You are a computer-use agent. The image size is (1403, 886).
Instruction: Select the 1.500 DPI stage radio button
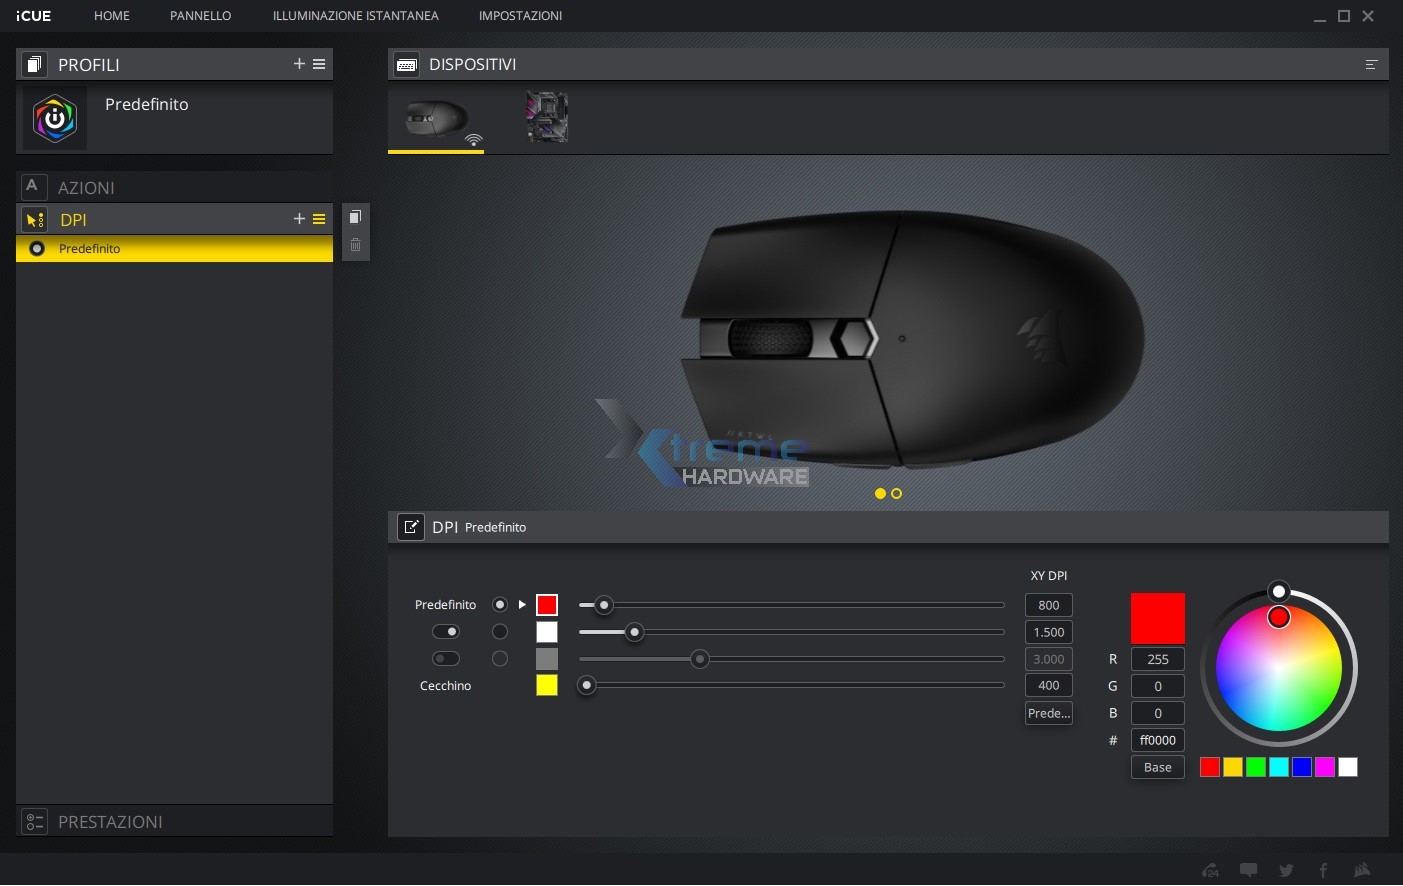[x=500, y=632]
